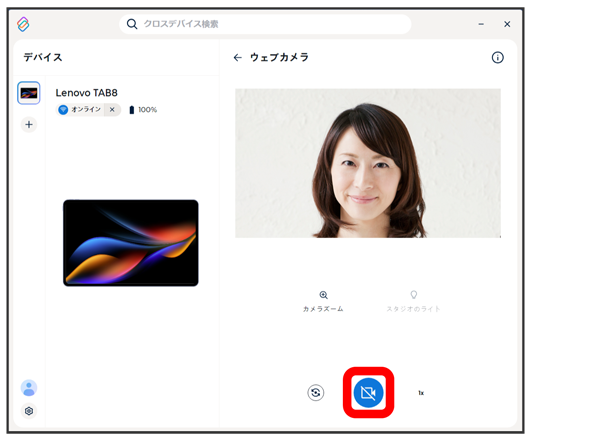This screenshot has height=441, width=600.
Task: Turn off the webcam with the blue camera button
Action: 368,393
